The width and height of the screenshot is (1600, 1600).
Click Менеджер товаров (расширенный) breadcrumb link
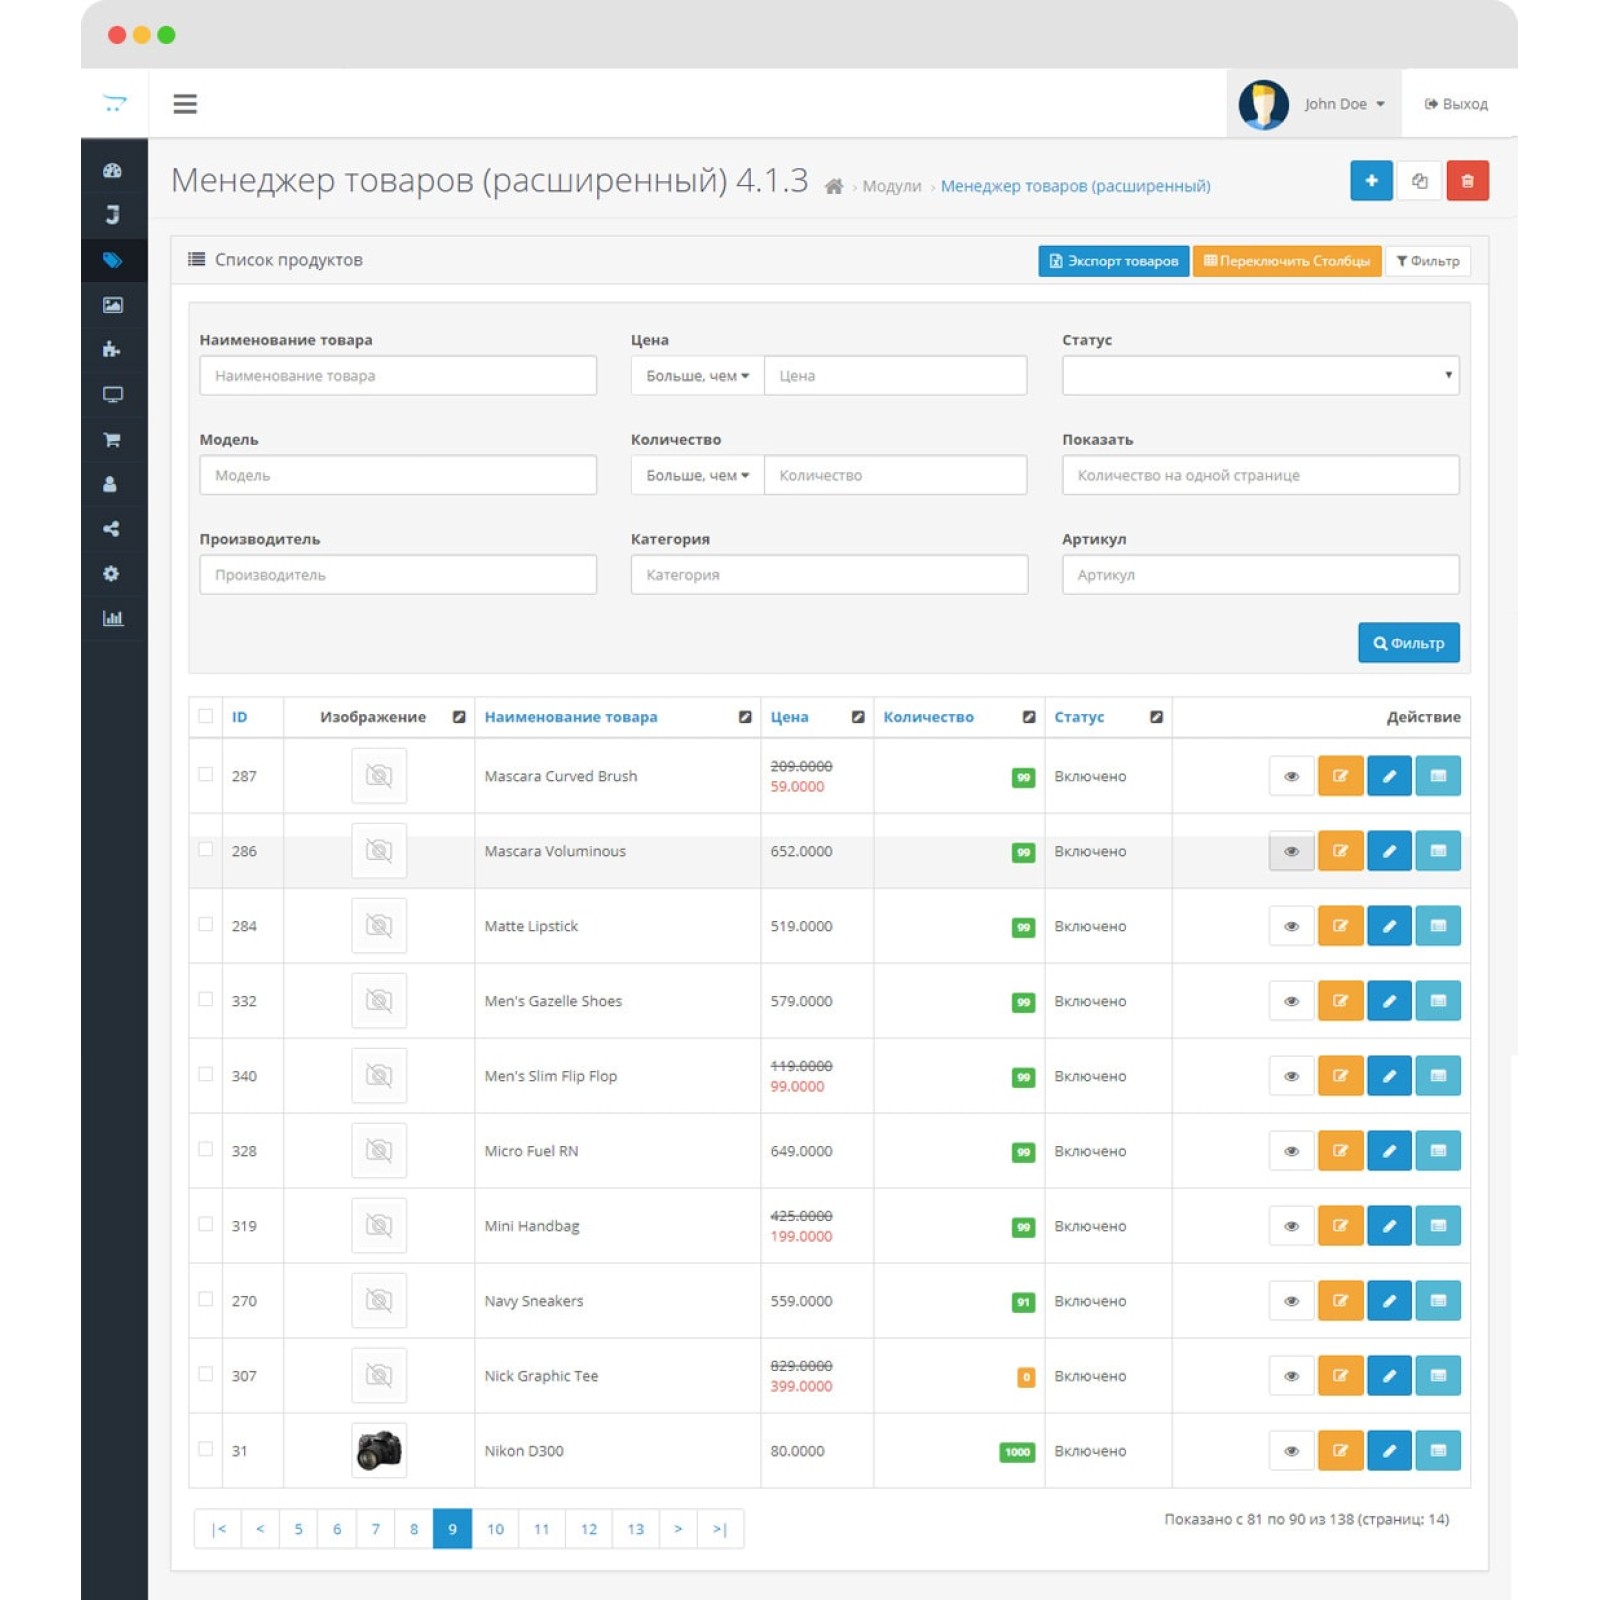[1075, 186]
